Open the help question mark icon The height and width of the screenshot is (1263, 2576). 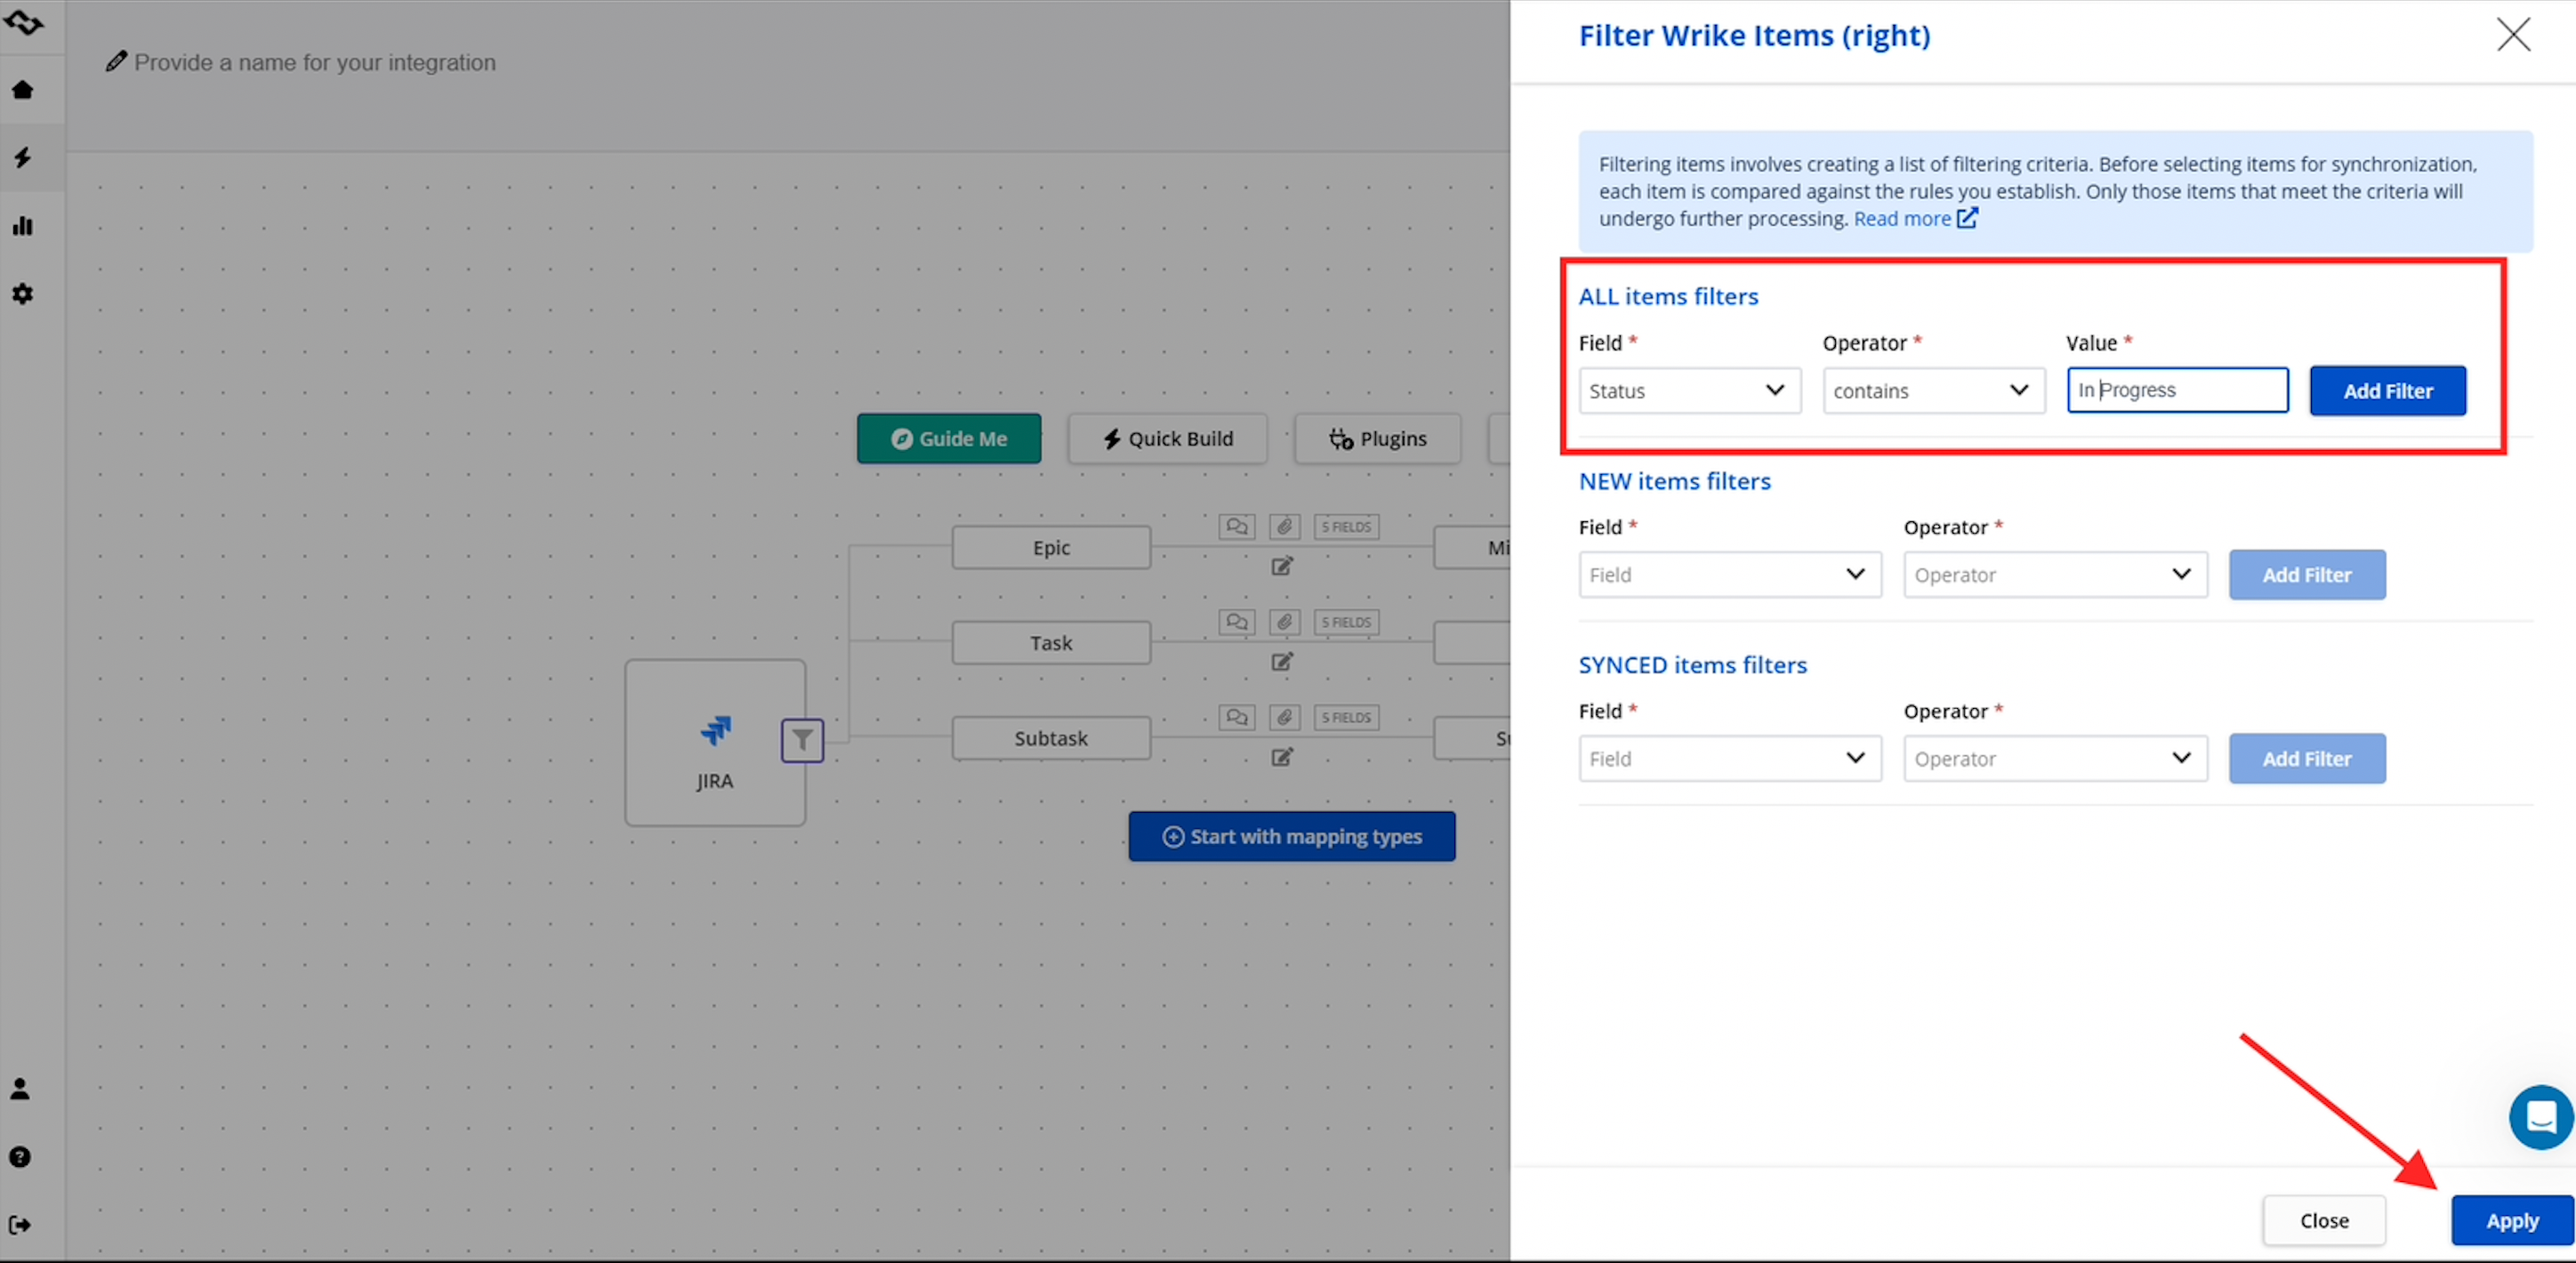(20, 1157)
